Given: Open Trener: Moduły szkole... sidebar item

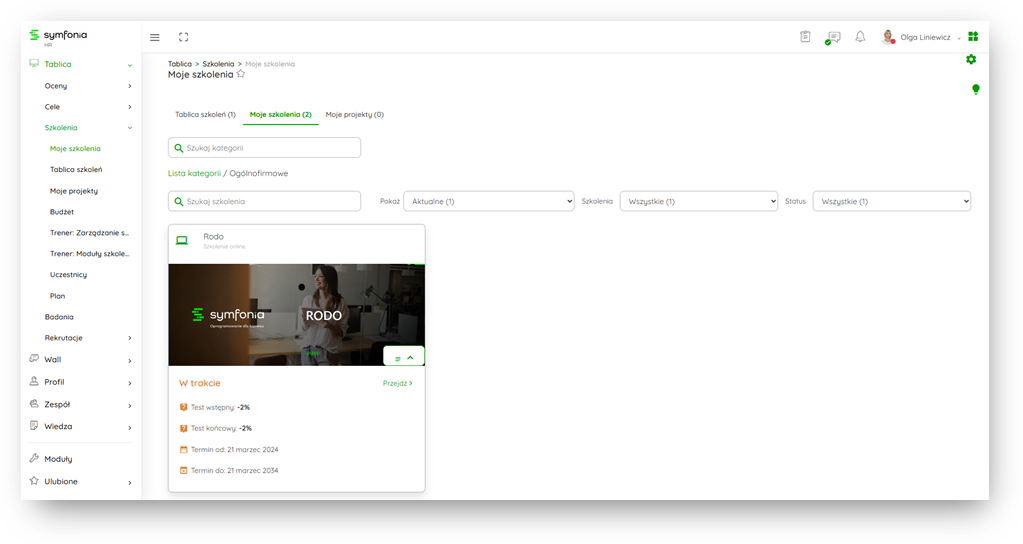Looking at the screenshot, I should (x=89, y=254).
